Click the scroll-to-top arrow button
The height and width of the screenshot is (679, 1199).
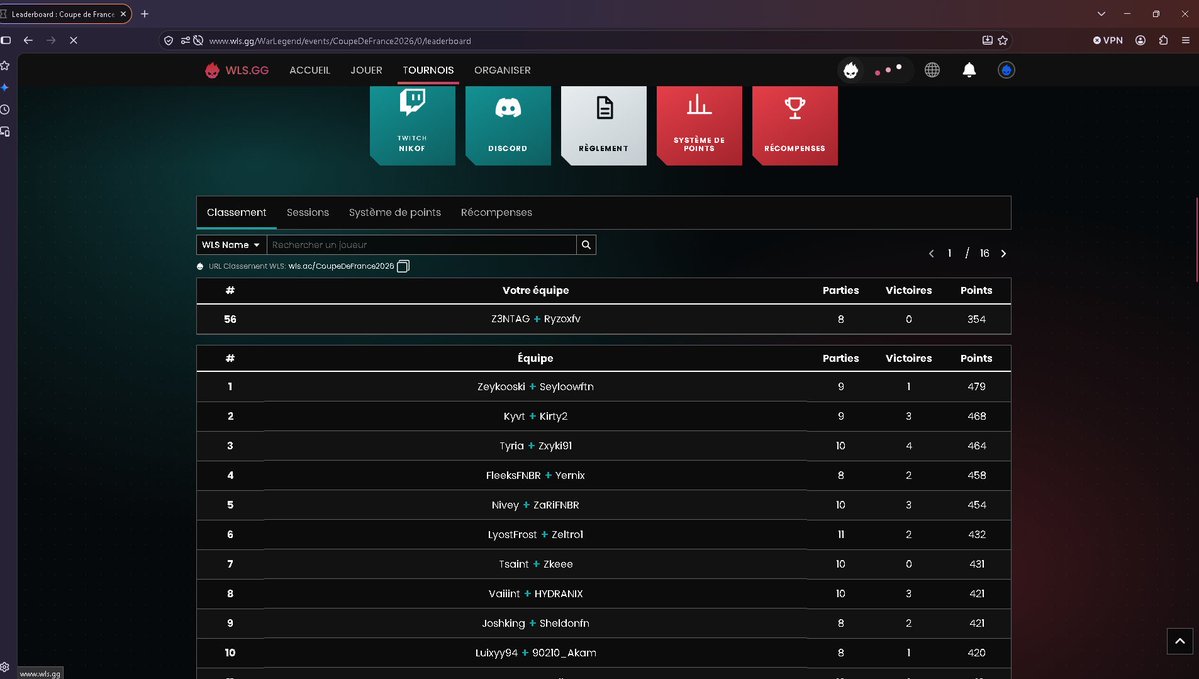1179,641
